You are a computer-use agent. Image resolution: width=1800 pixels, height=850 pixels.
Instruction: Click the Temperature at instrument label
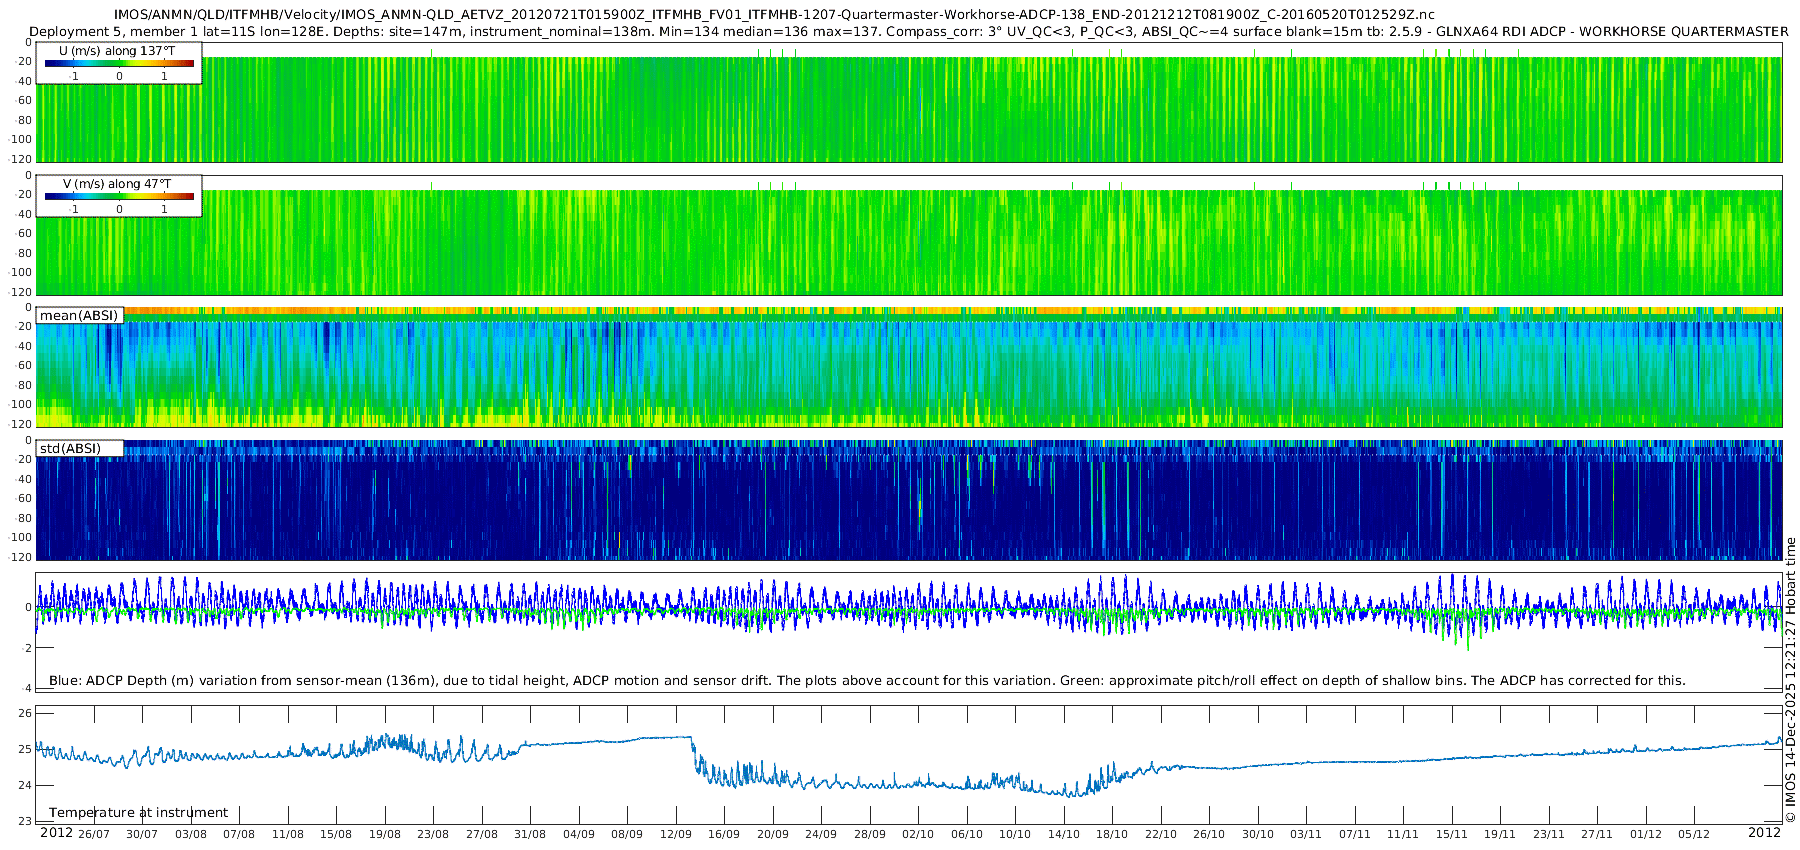[138, 812]
